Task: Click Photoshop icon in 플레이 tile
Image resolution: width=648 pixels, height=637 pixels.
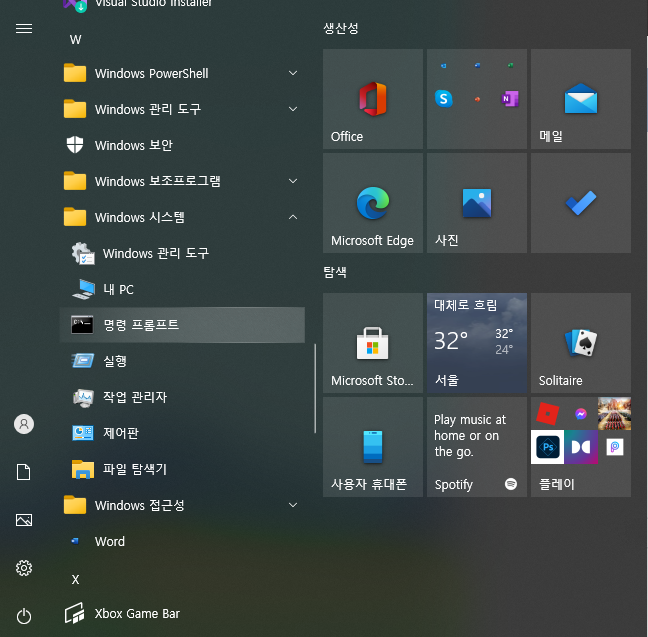Action: [x=548, y=447]
